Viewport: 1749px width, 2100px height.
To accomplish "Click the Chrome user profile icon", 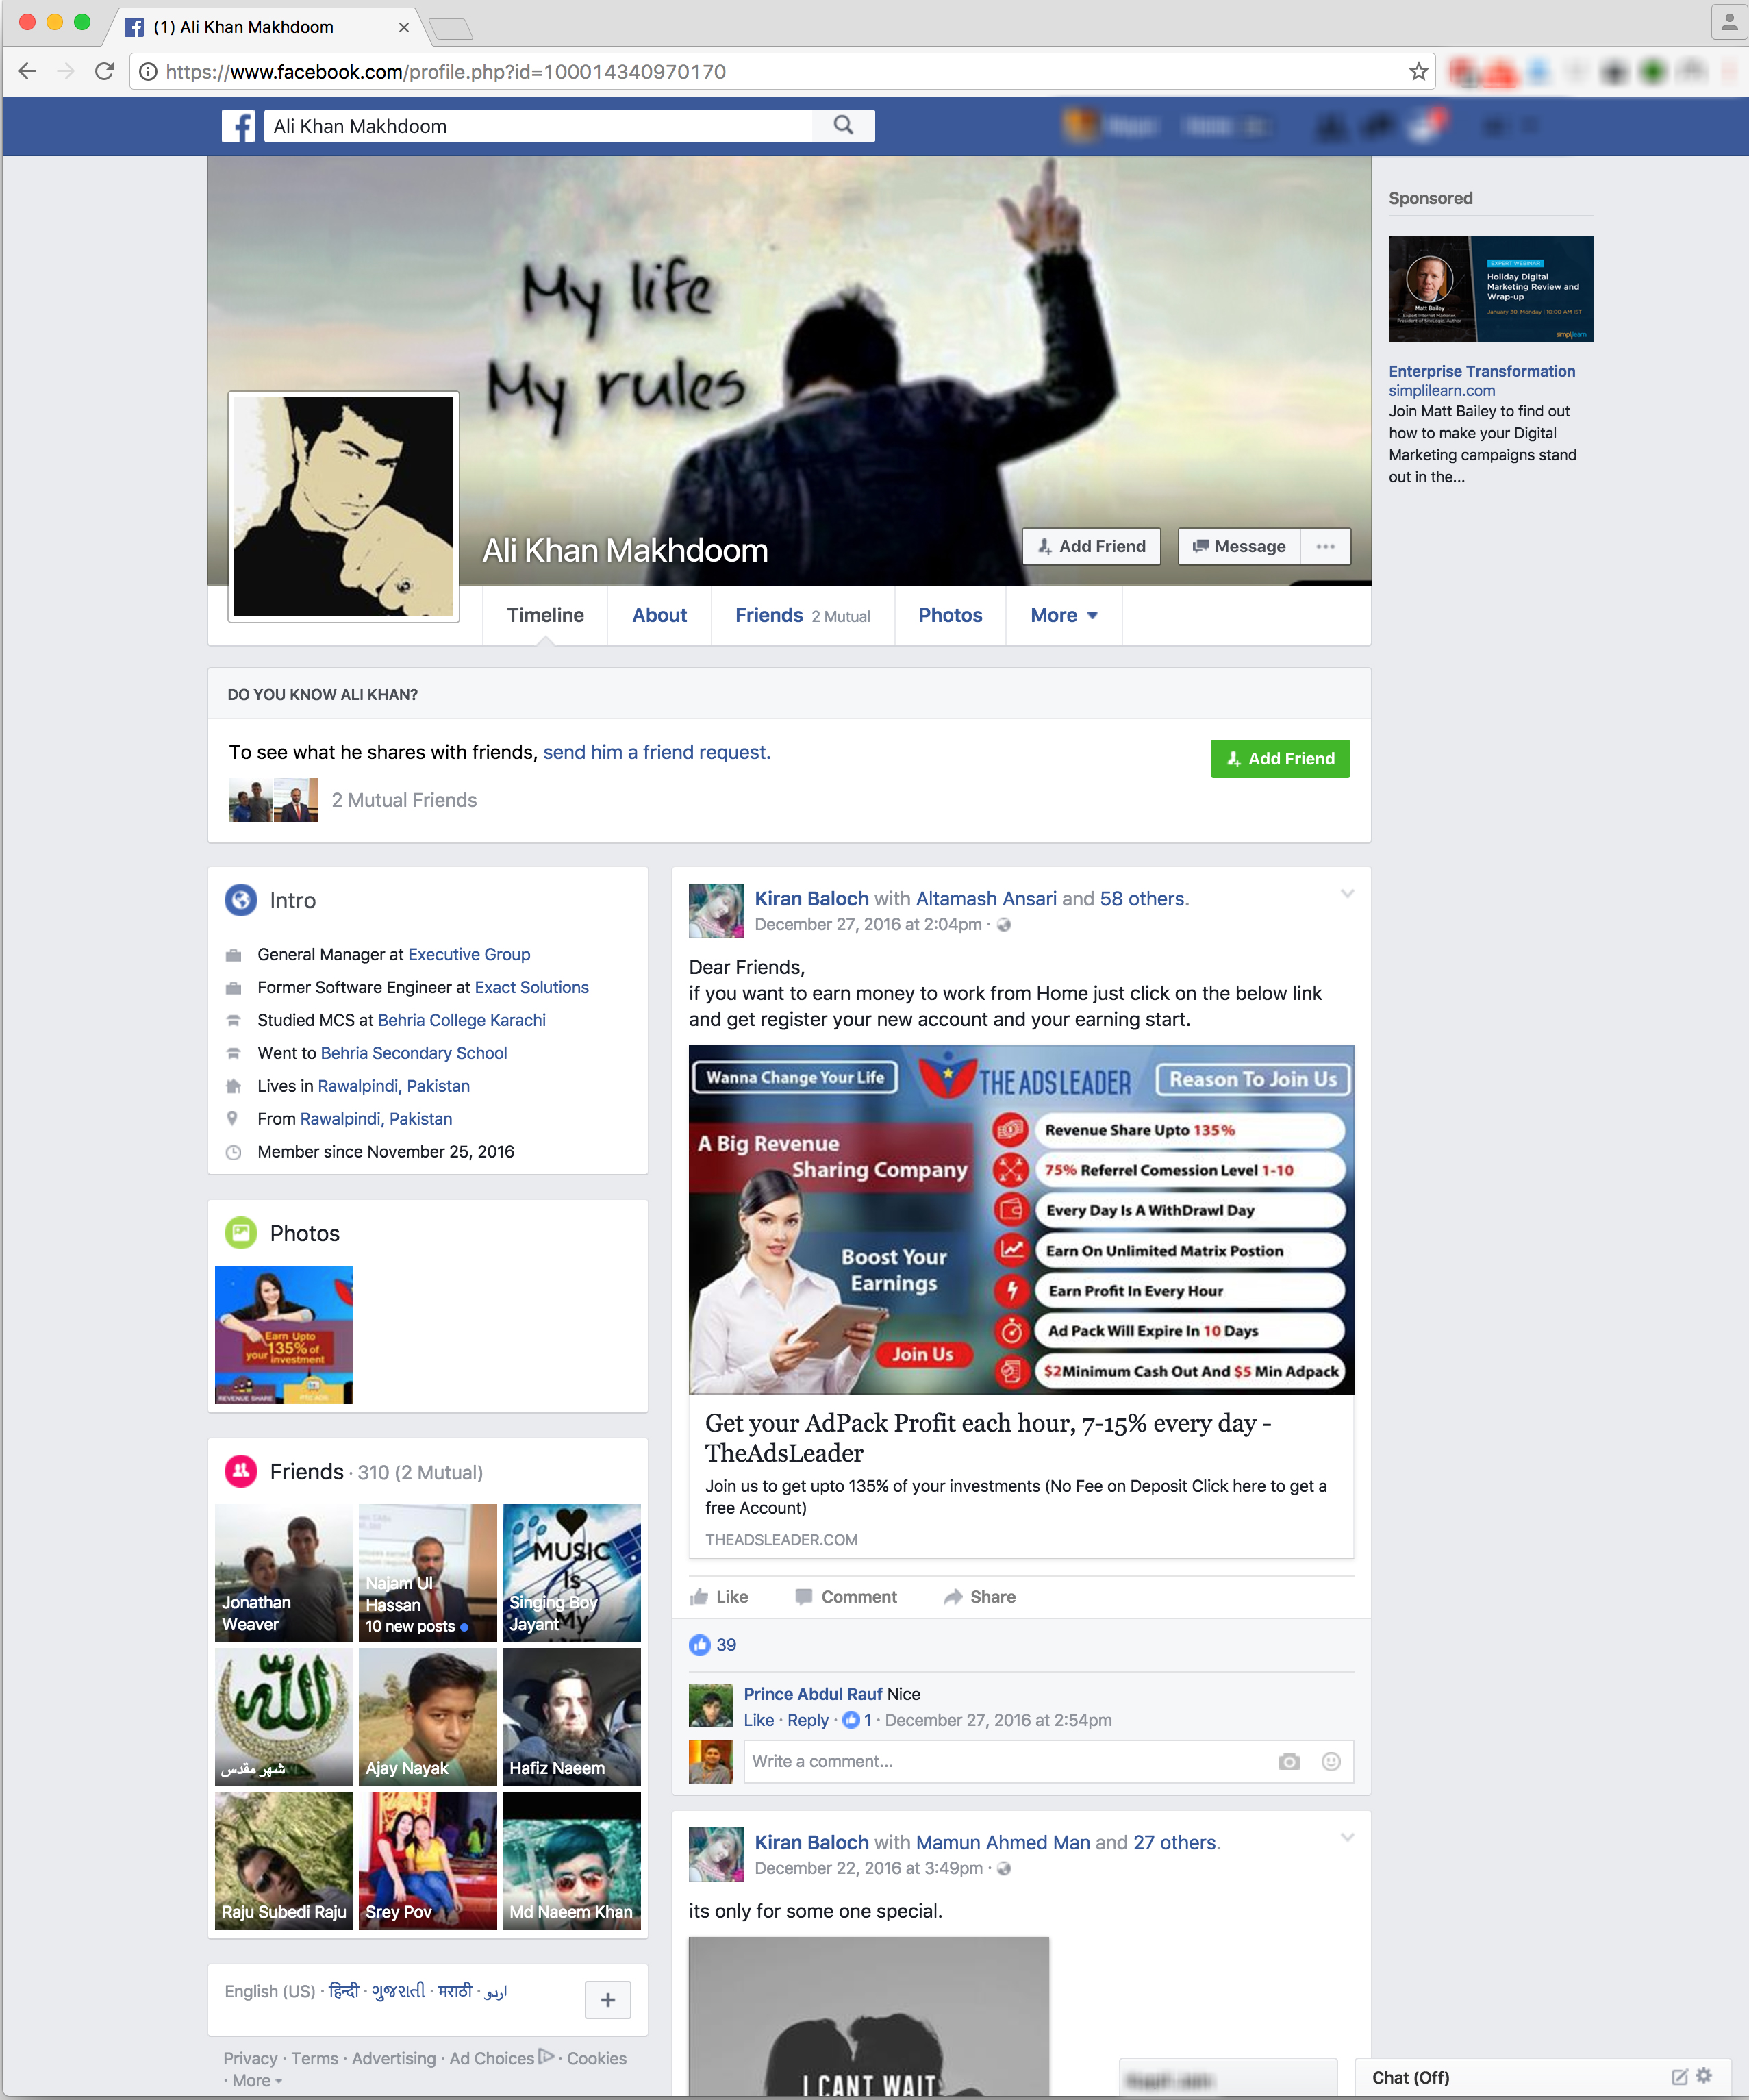I will (x=1729, y=22).
